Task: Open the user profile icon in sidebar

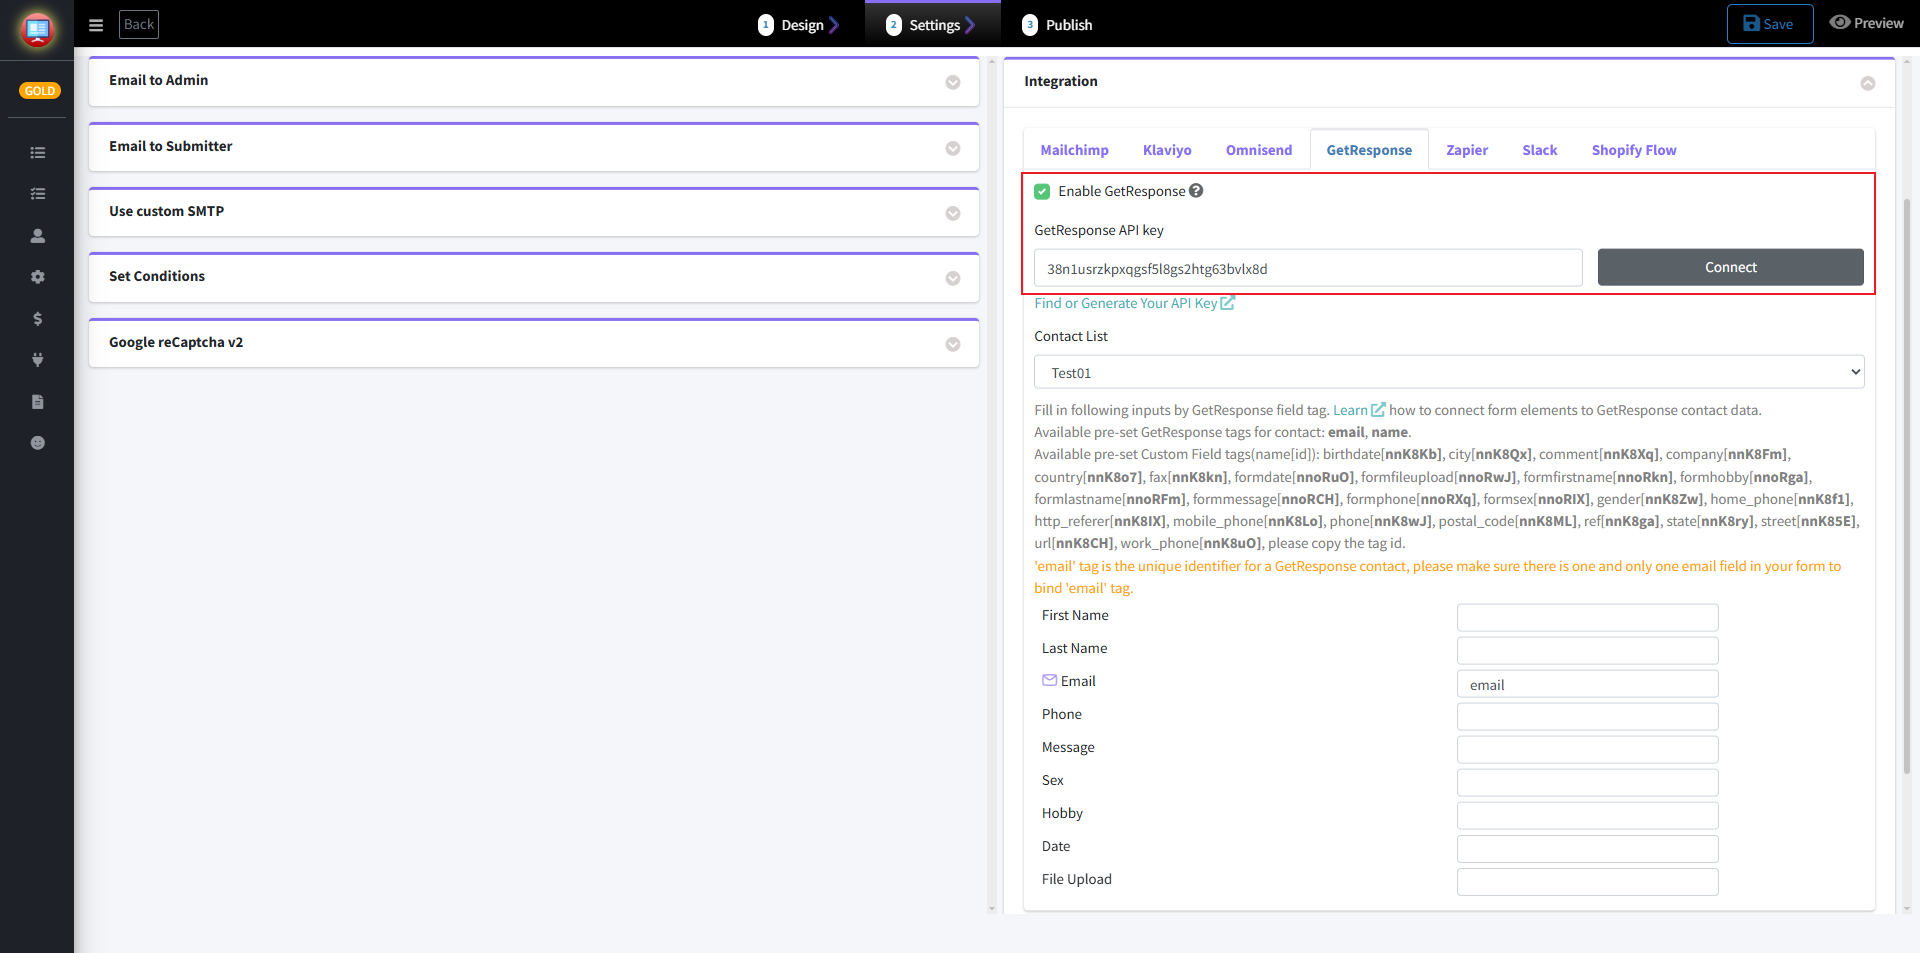Action: click(38, 236)
